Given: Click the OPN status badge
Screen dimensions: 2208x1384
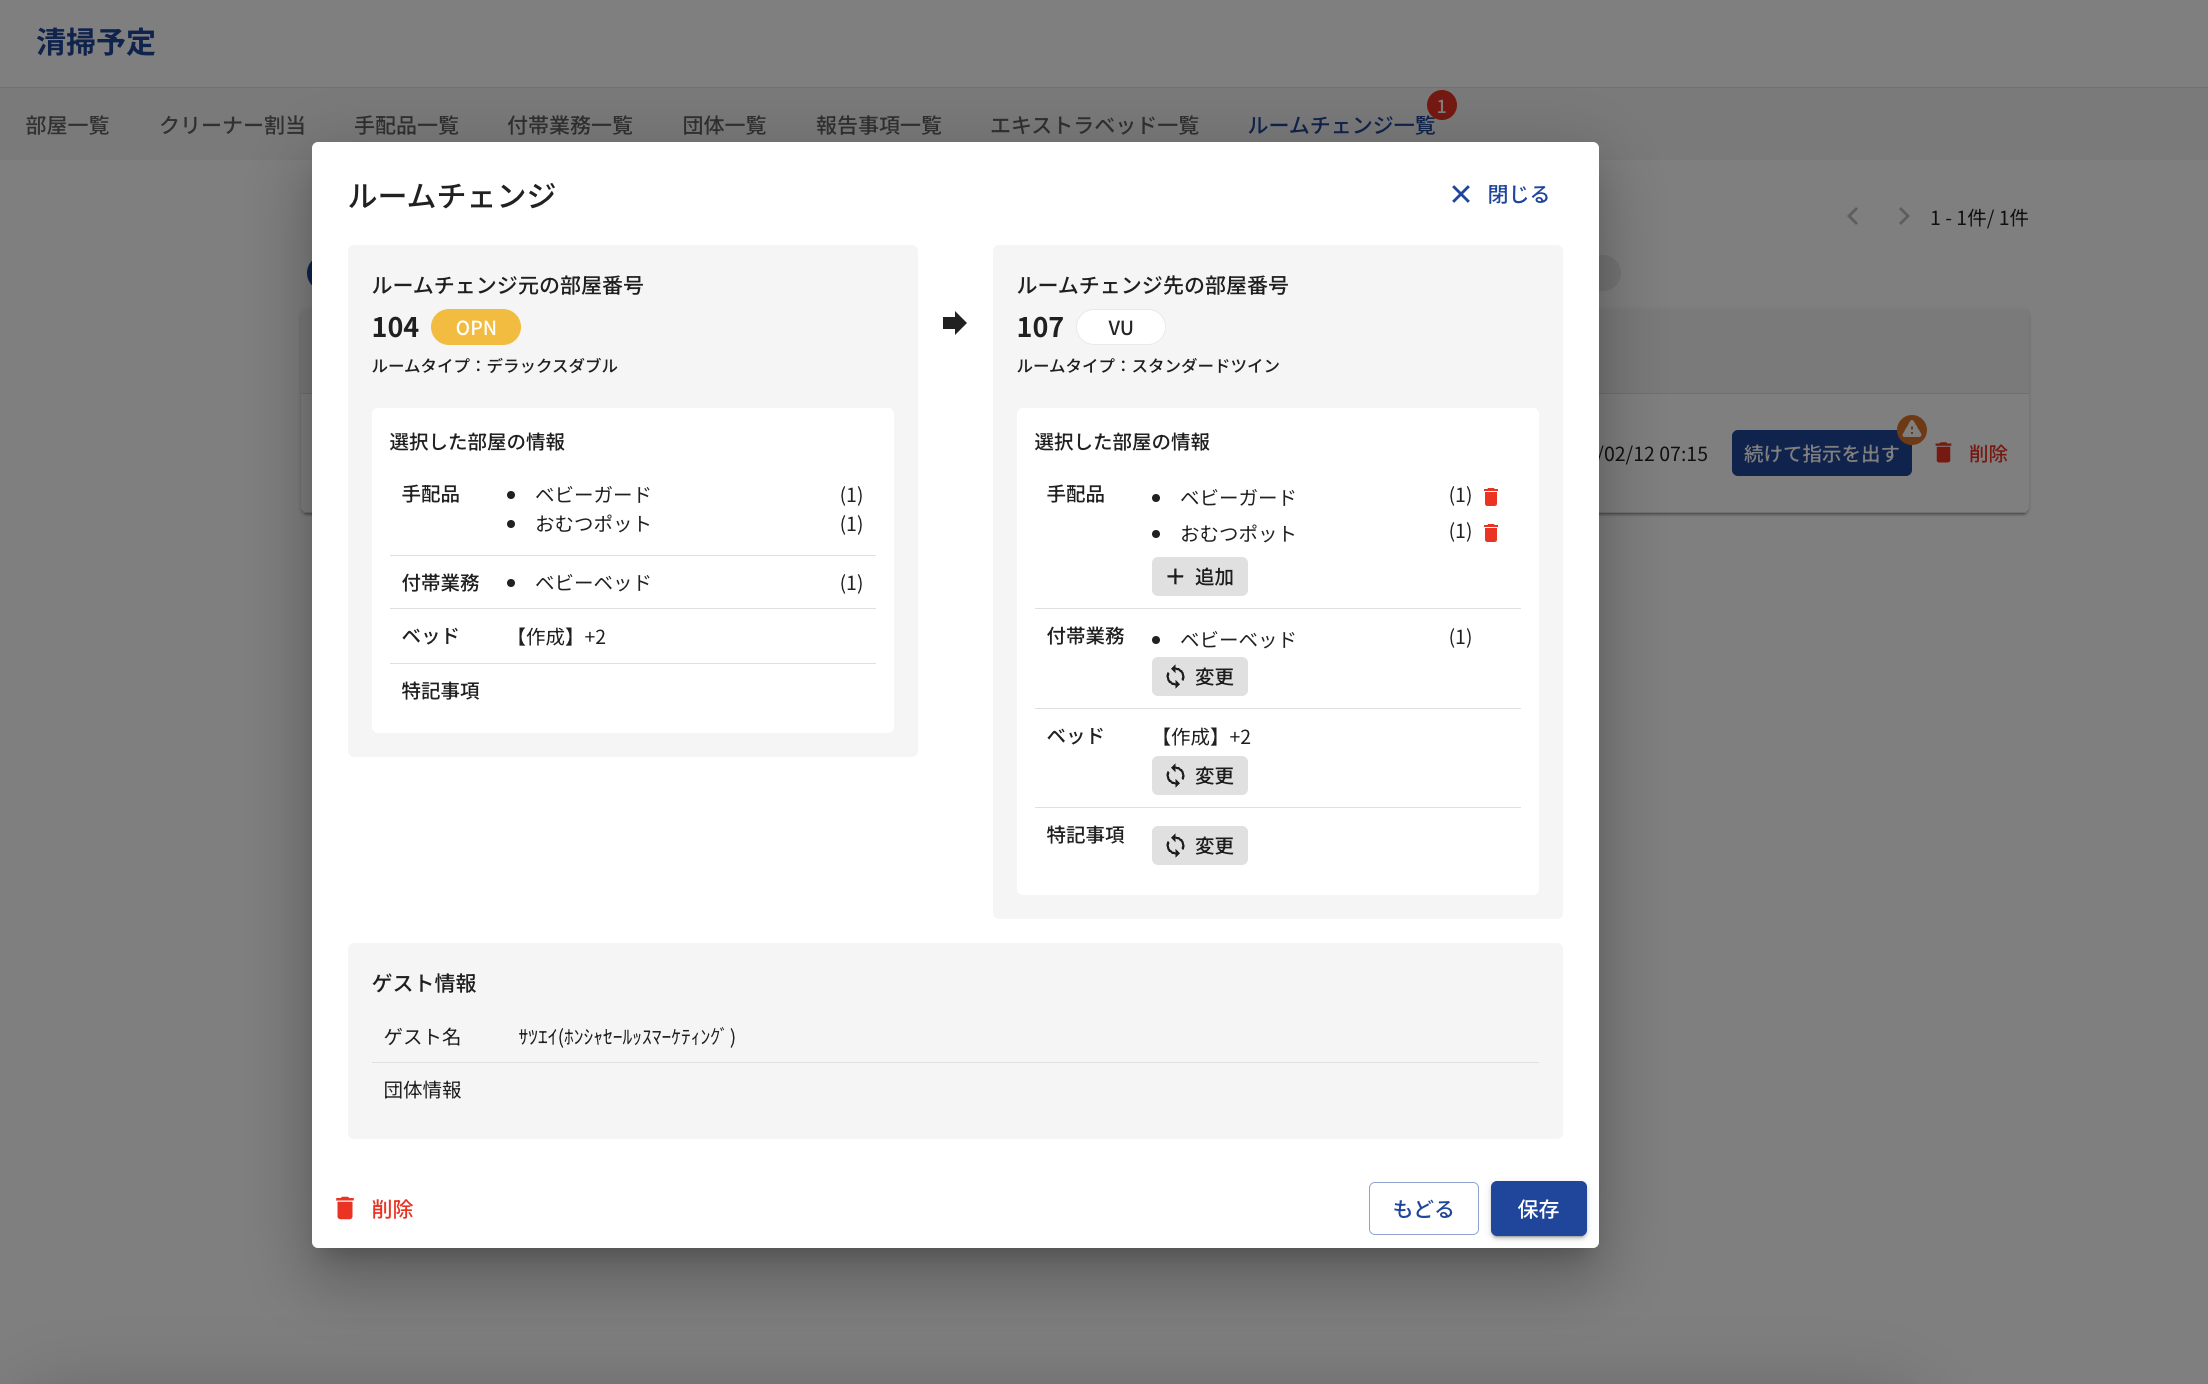Looking at the screenshot, I should [x=476, y=328].
